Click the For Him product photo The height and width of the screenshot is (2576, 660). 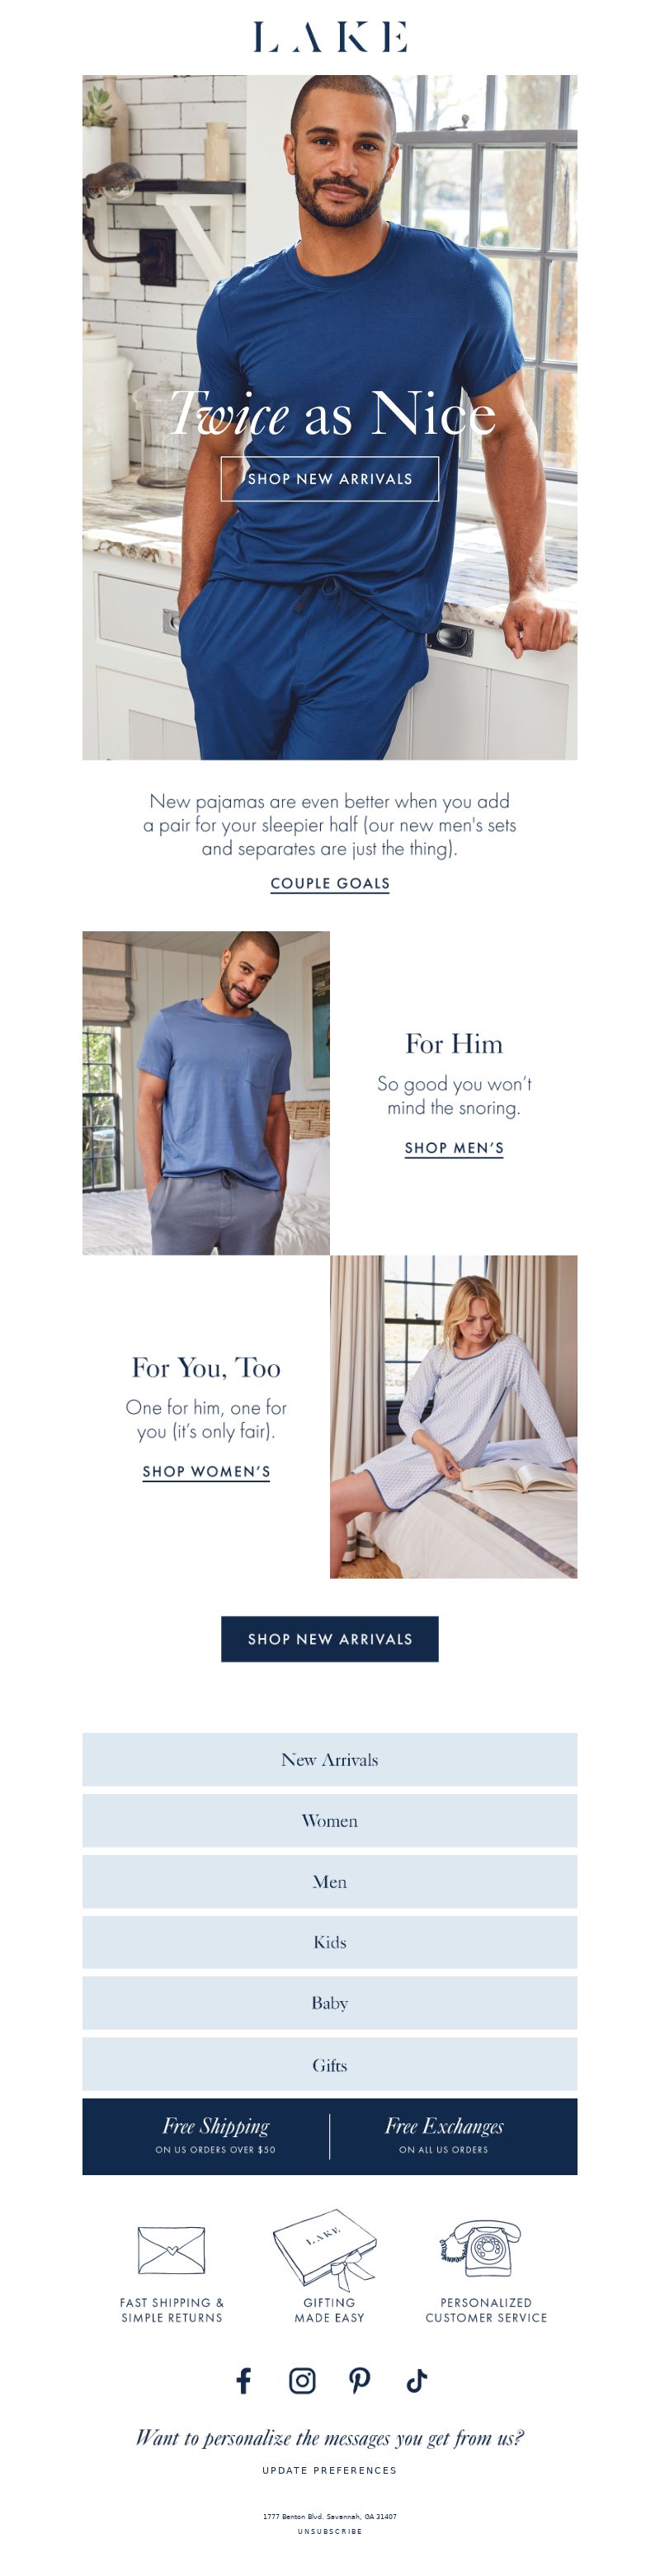pyautogui.click(x=206, y=1093)
